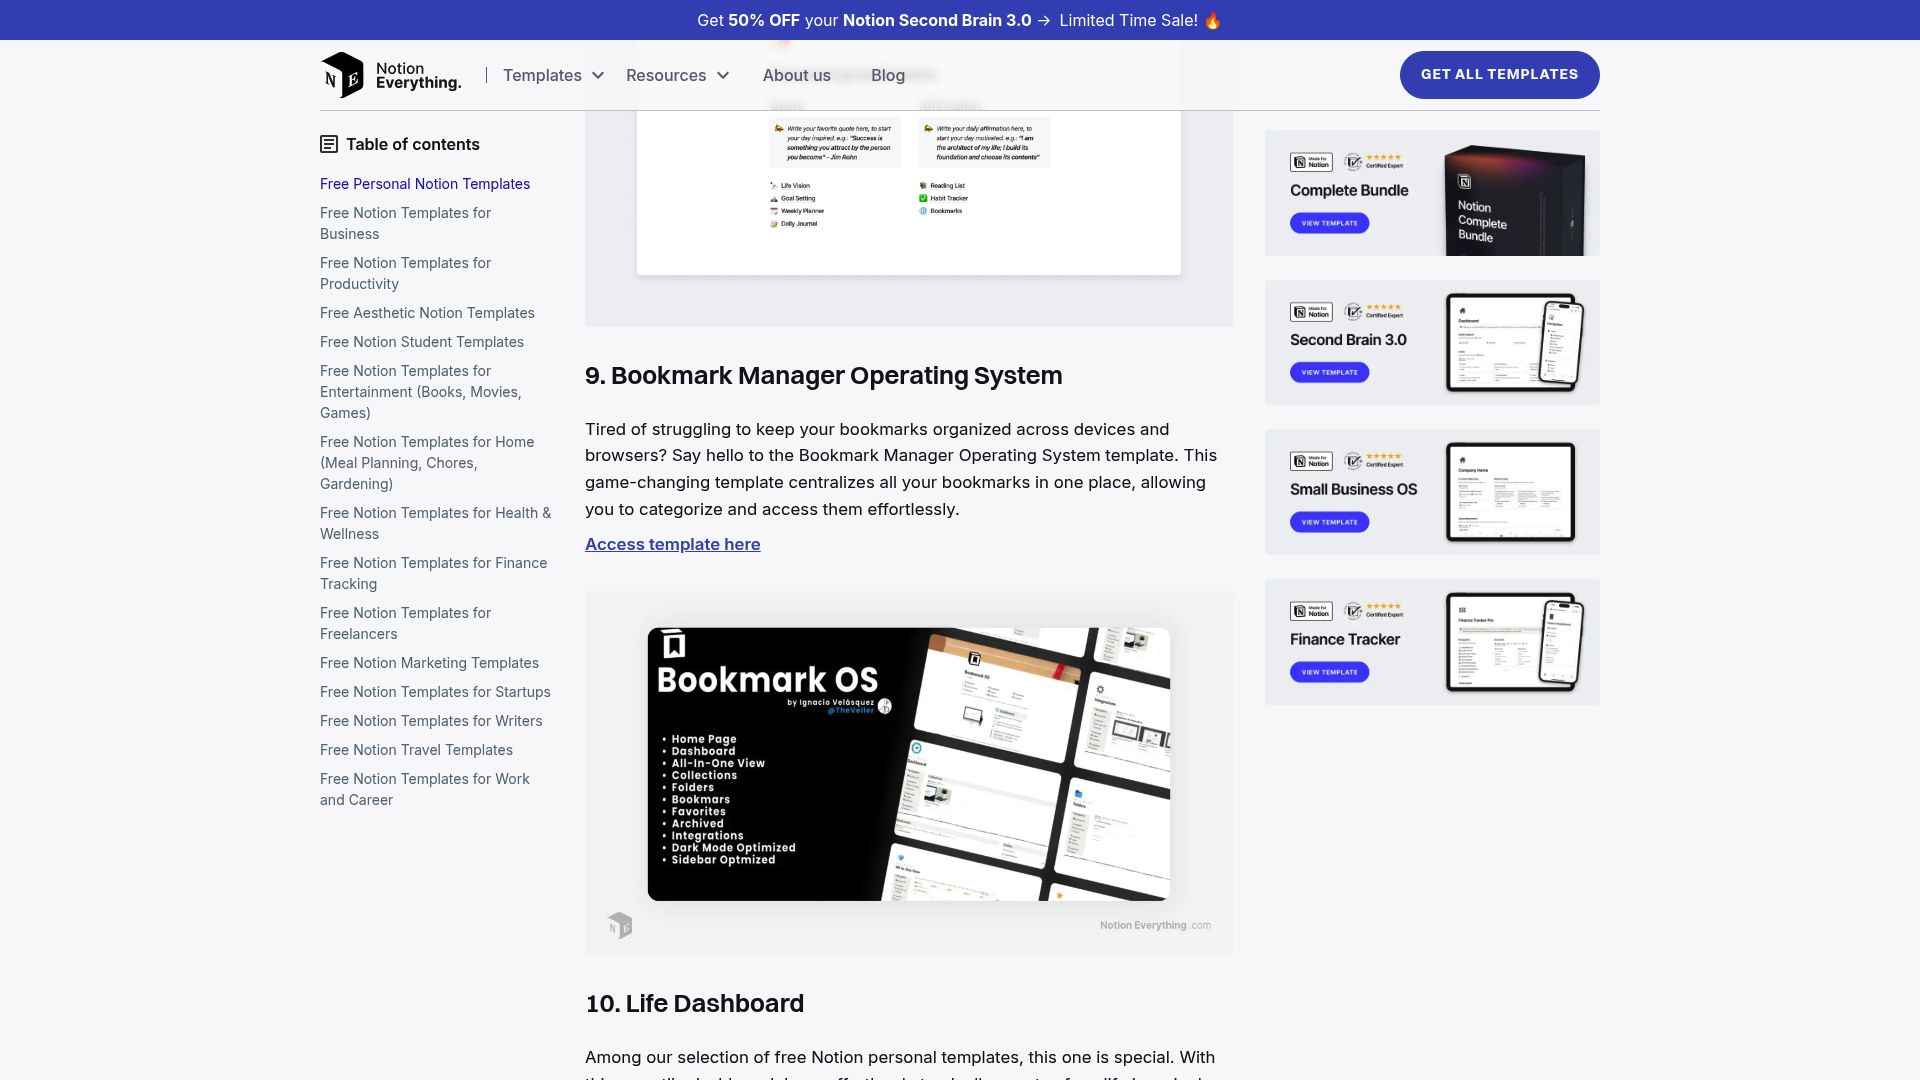
Task: Click Certified Expert badge on Small Business OS
Action: 1374,461
